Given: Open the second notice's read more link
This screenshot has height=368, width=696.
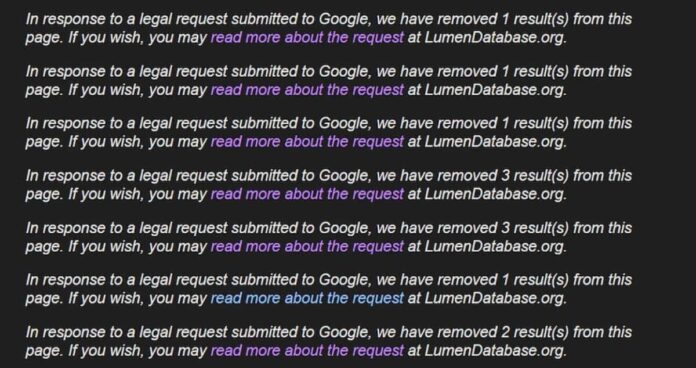Looking at the screenshot, I should pyautogui.click(x=307, y=90).
